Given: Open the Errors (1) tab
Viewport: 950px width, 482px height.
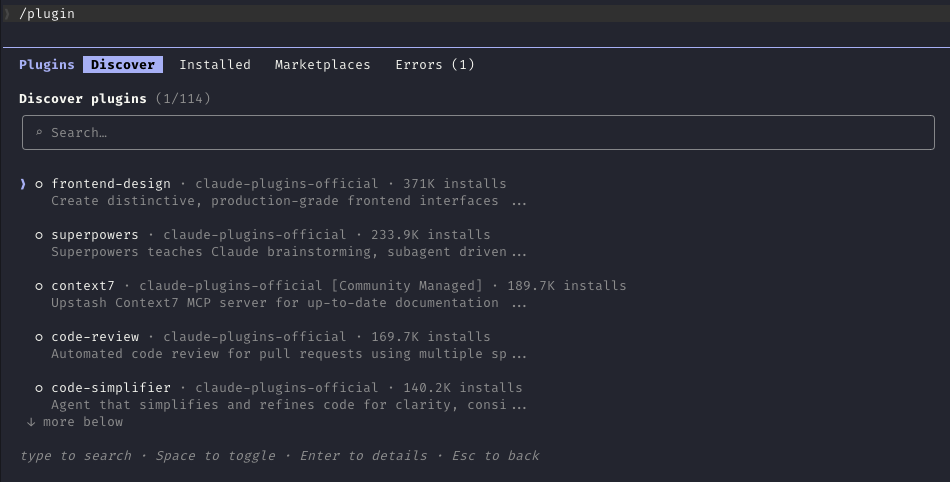Looking at the screenshot, I should [x=435, y=65].
